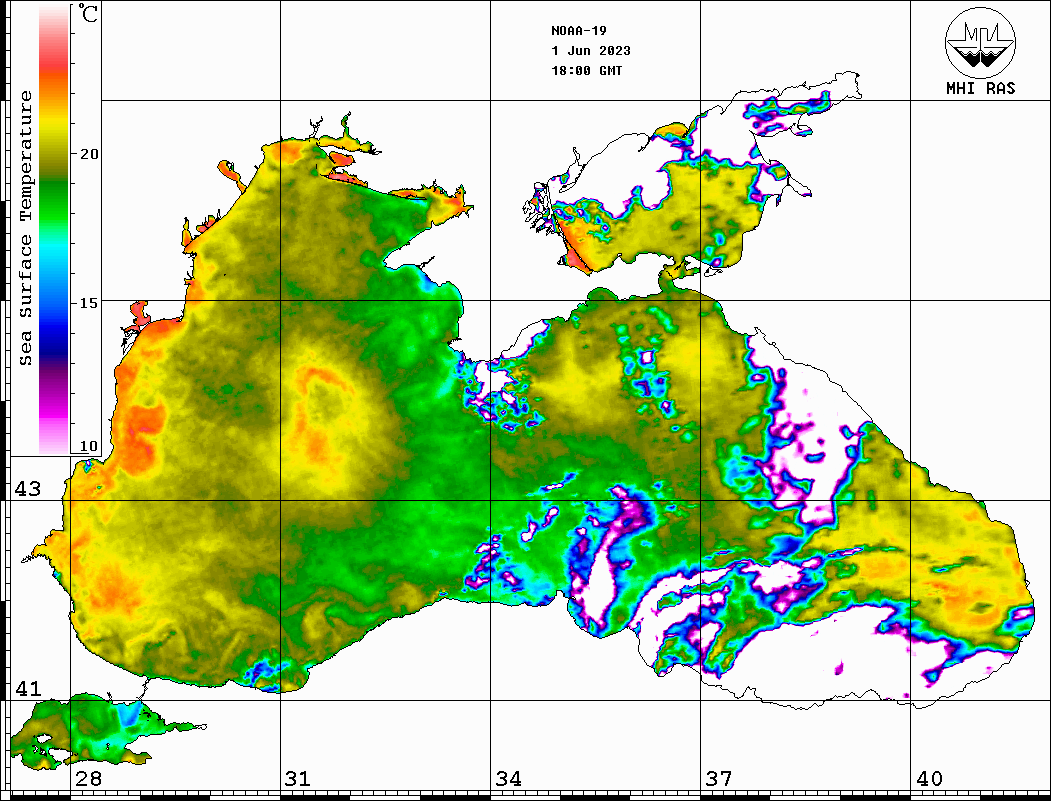Click the date text 1 Jun 2023

coord(591,51)
